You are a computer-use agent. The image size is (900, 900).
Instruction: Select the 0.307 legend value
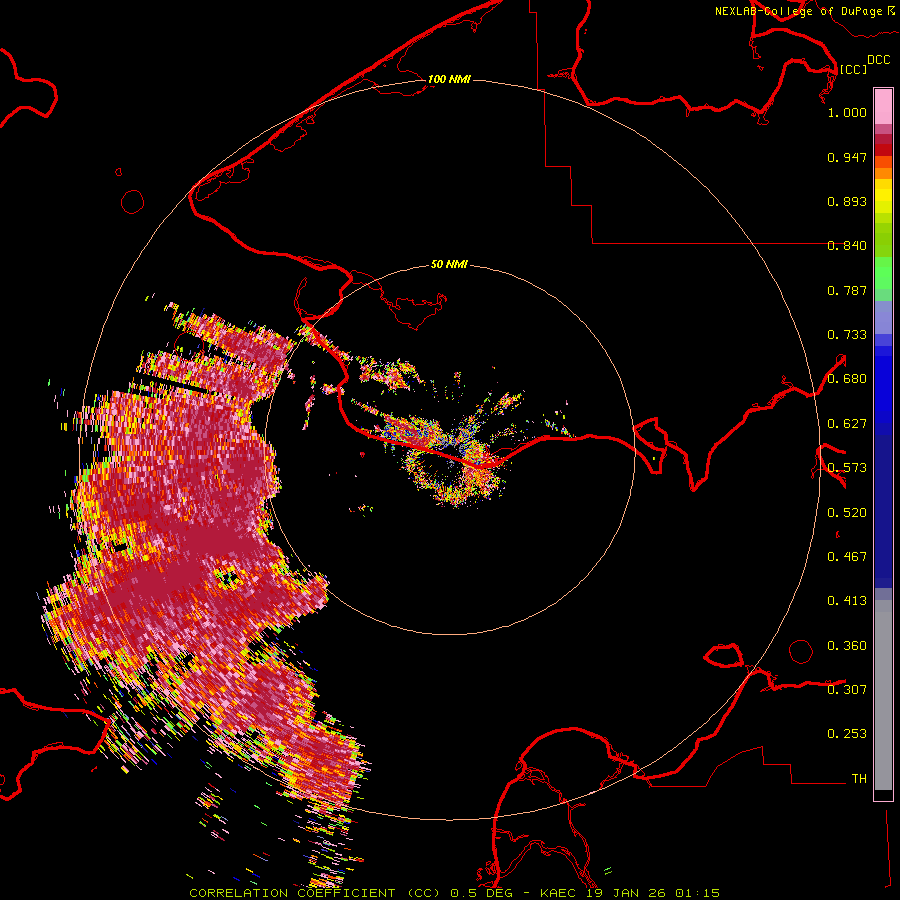(847, 689)
